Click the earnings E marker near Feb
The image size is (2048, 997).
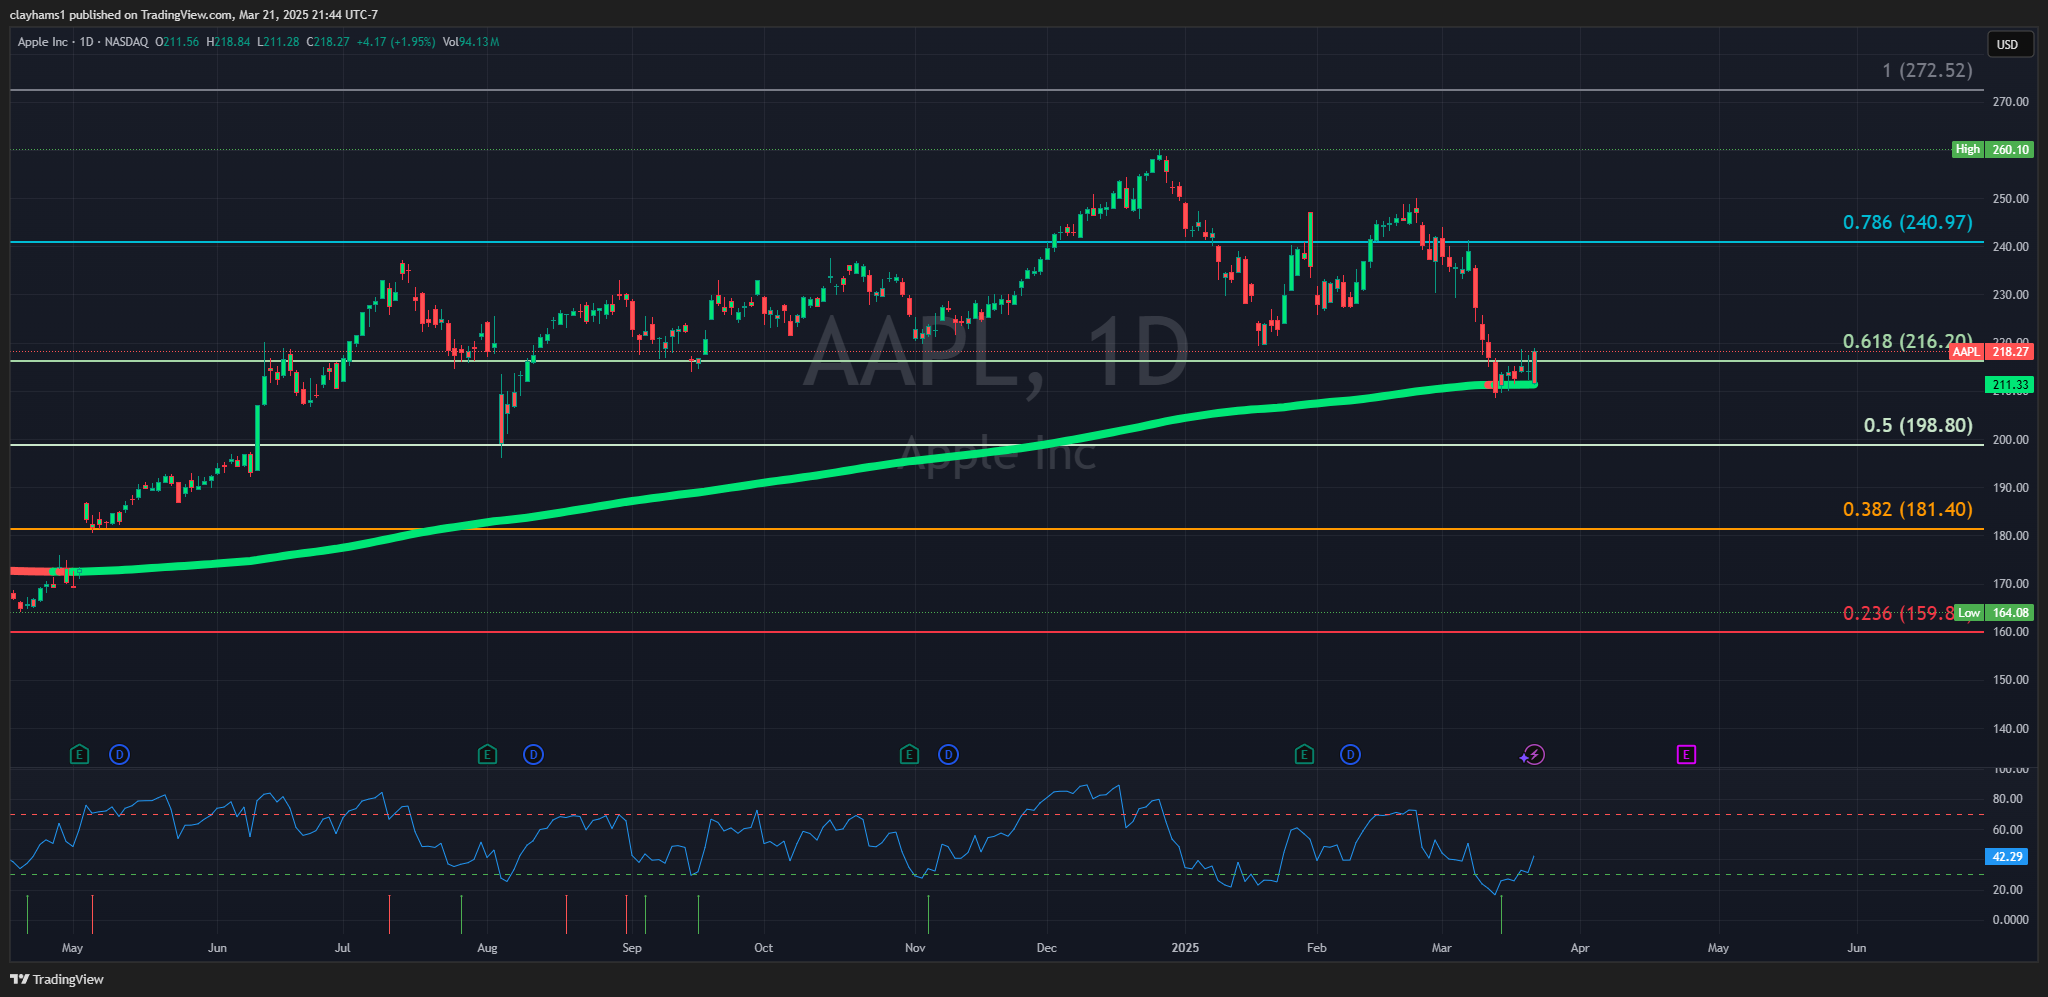pos(1304,754)
